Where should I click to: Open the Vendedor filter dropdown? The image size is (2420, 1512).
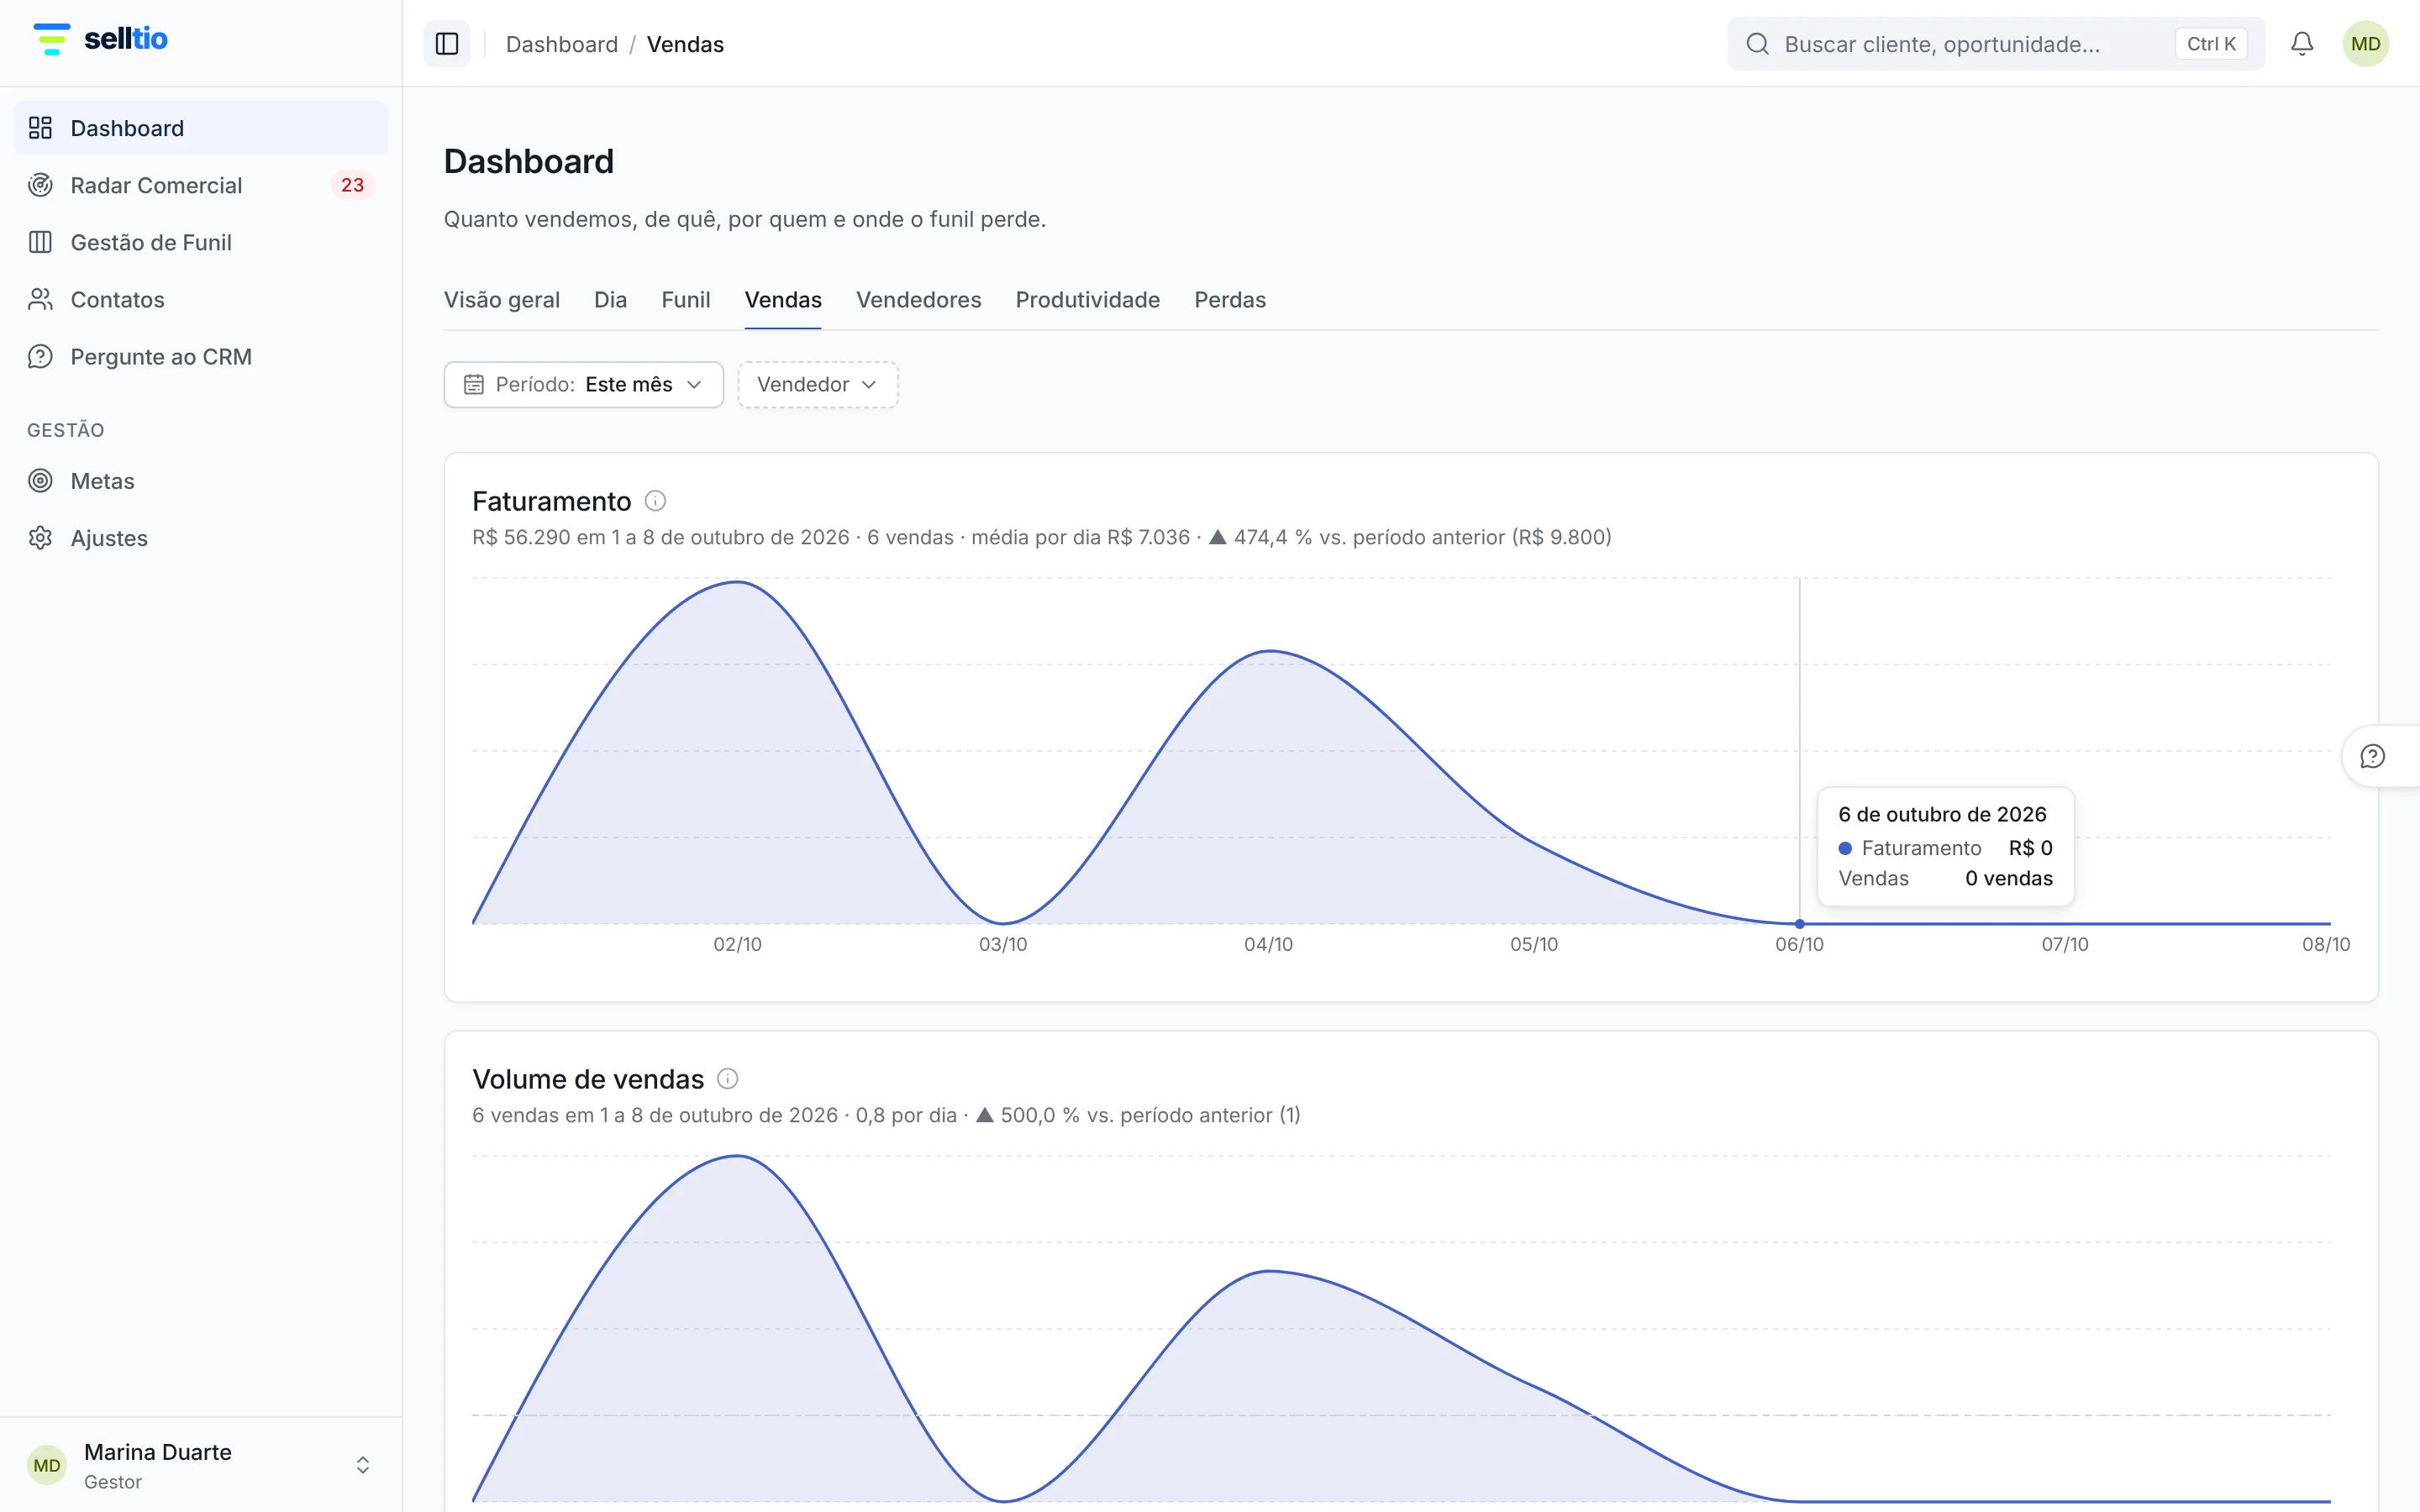[x=818, y=385]
